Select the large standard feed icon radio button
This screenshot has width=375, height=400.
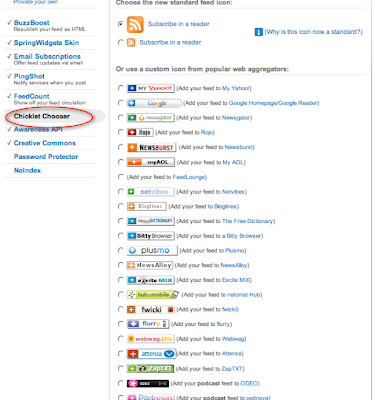tap(121, 24)
